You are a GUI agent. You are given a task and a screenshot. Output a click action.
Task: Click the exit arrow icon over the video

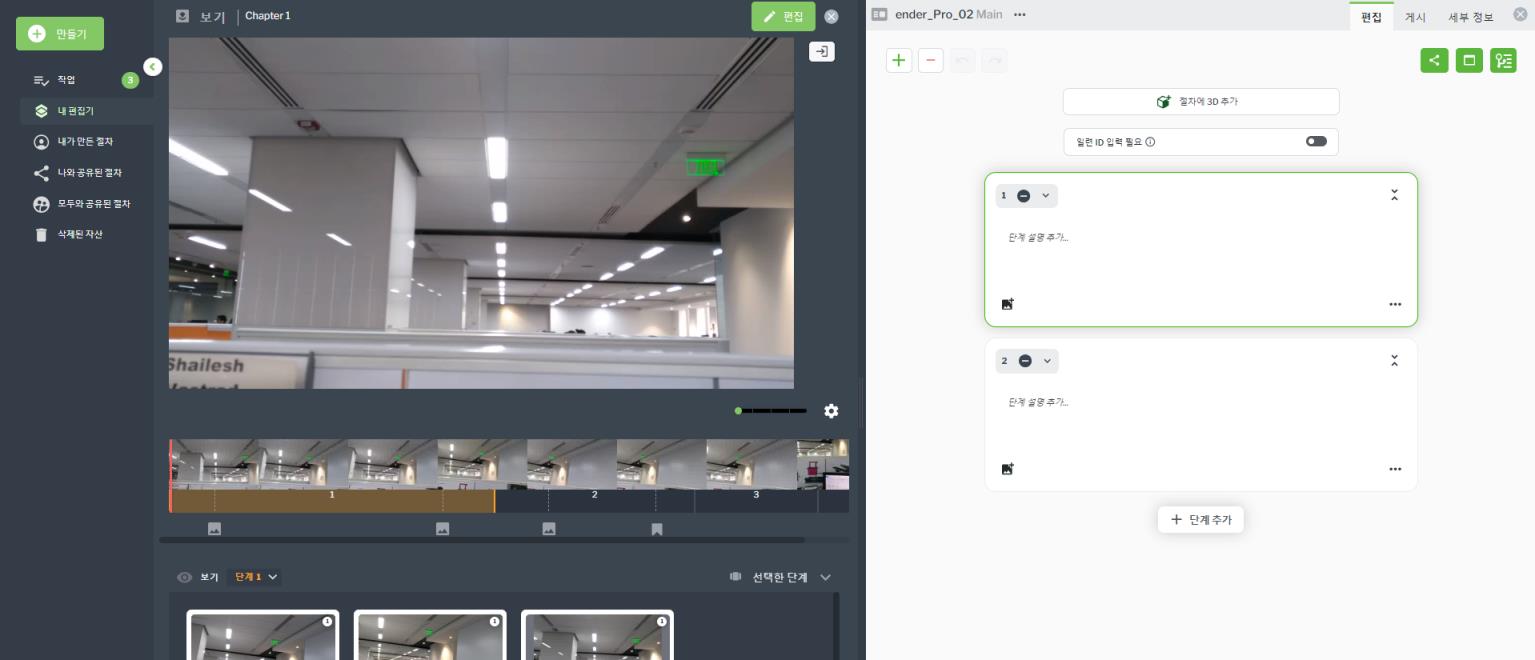coord(821,52)
